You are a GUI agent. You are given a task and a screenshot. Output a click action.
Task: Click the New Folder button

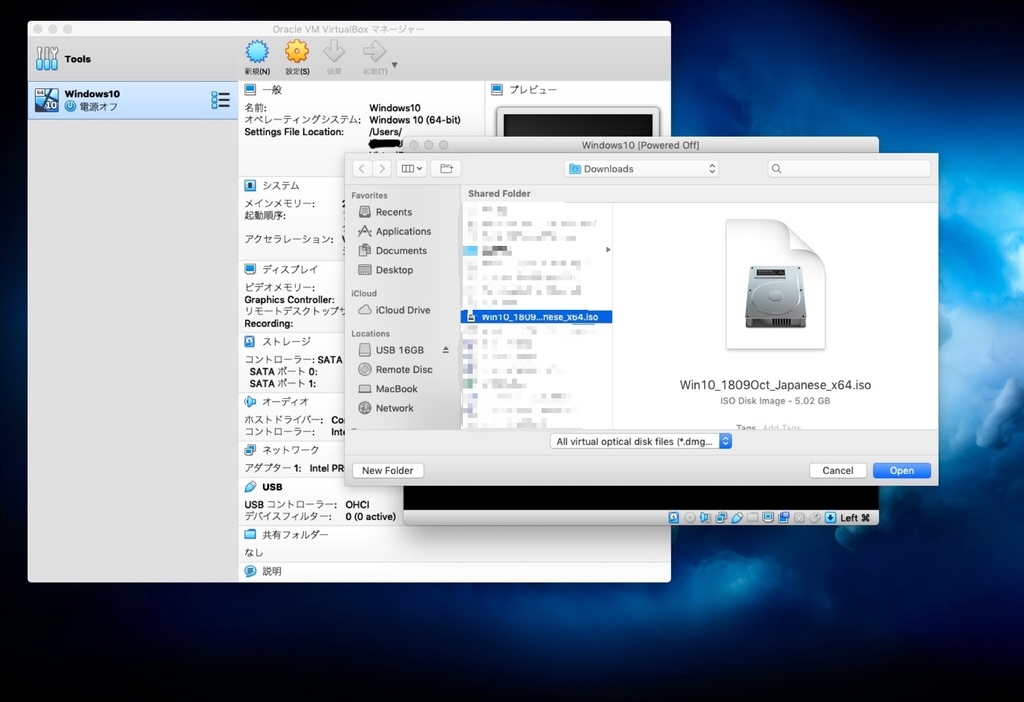pyautogui.click(x=388, y=470)
